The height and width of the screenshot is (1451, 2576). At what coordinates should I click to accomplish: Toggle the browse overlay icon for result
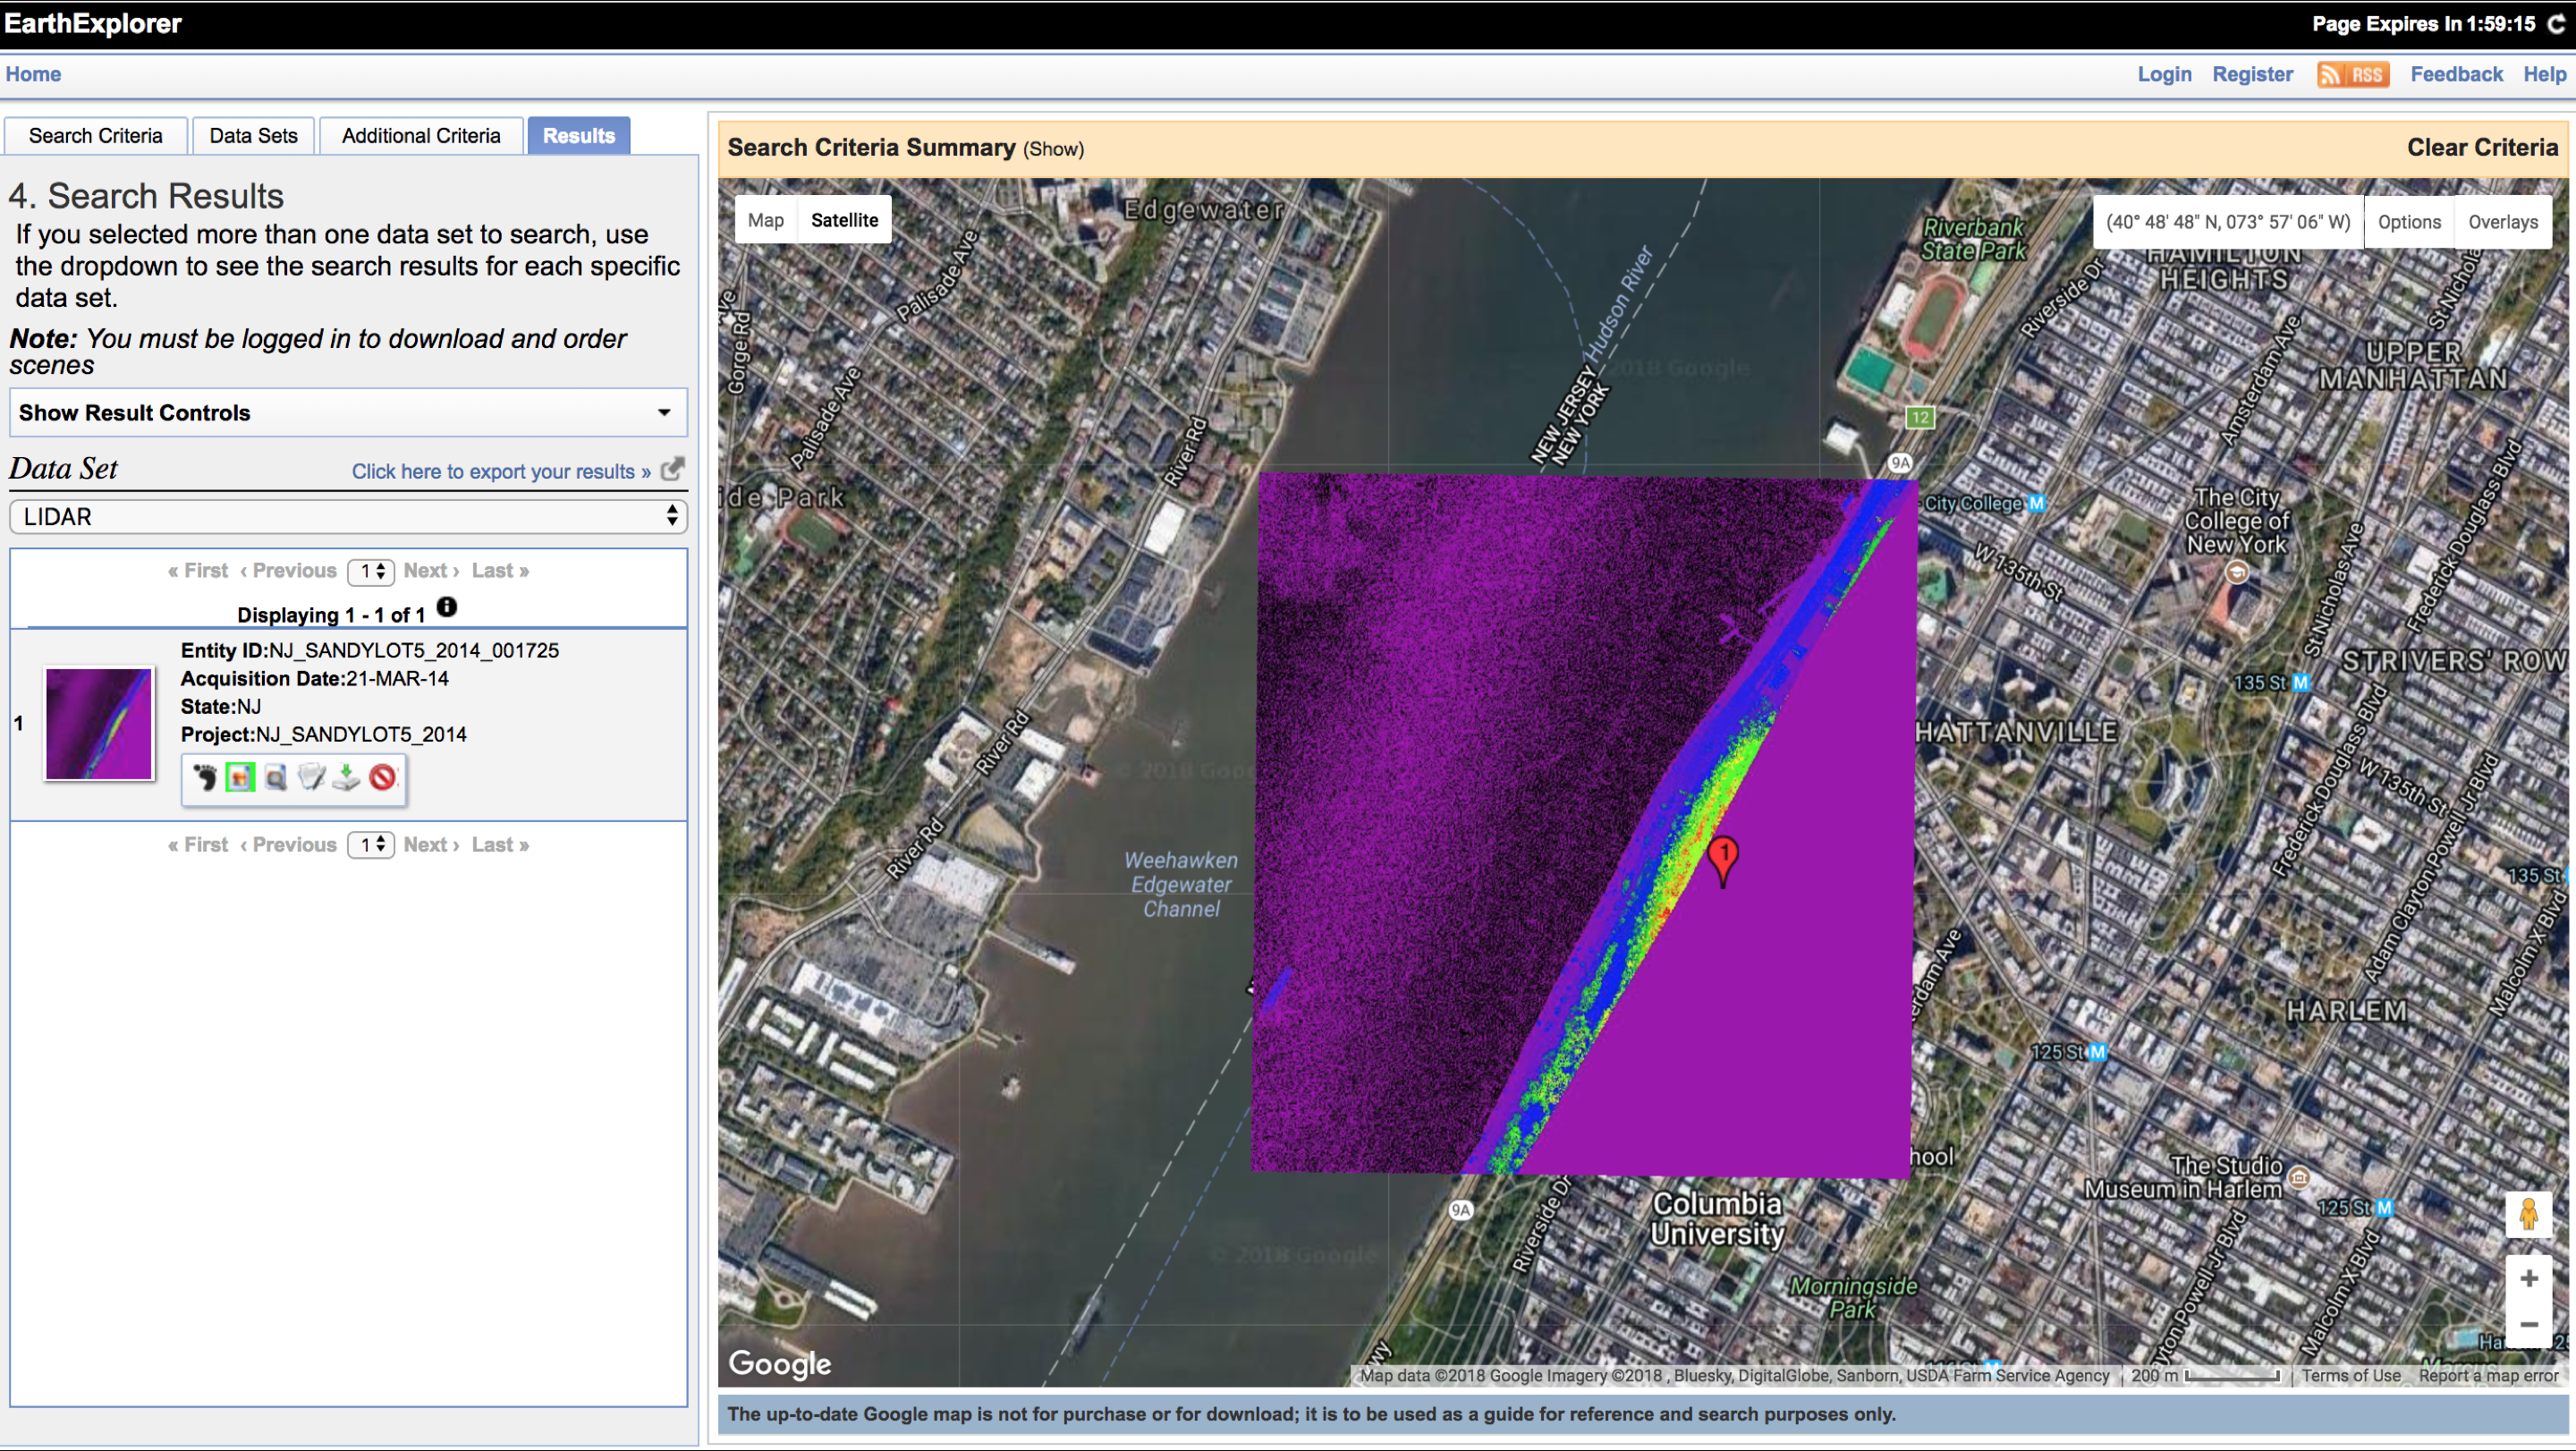tap(240, 777)
